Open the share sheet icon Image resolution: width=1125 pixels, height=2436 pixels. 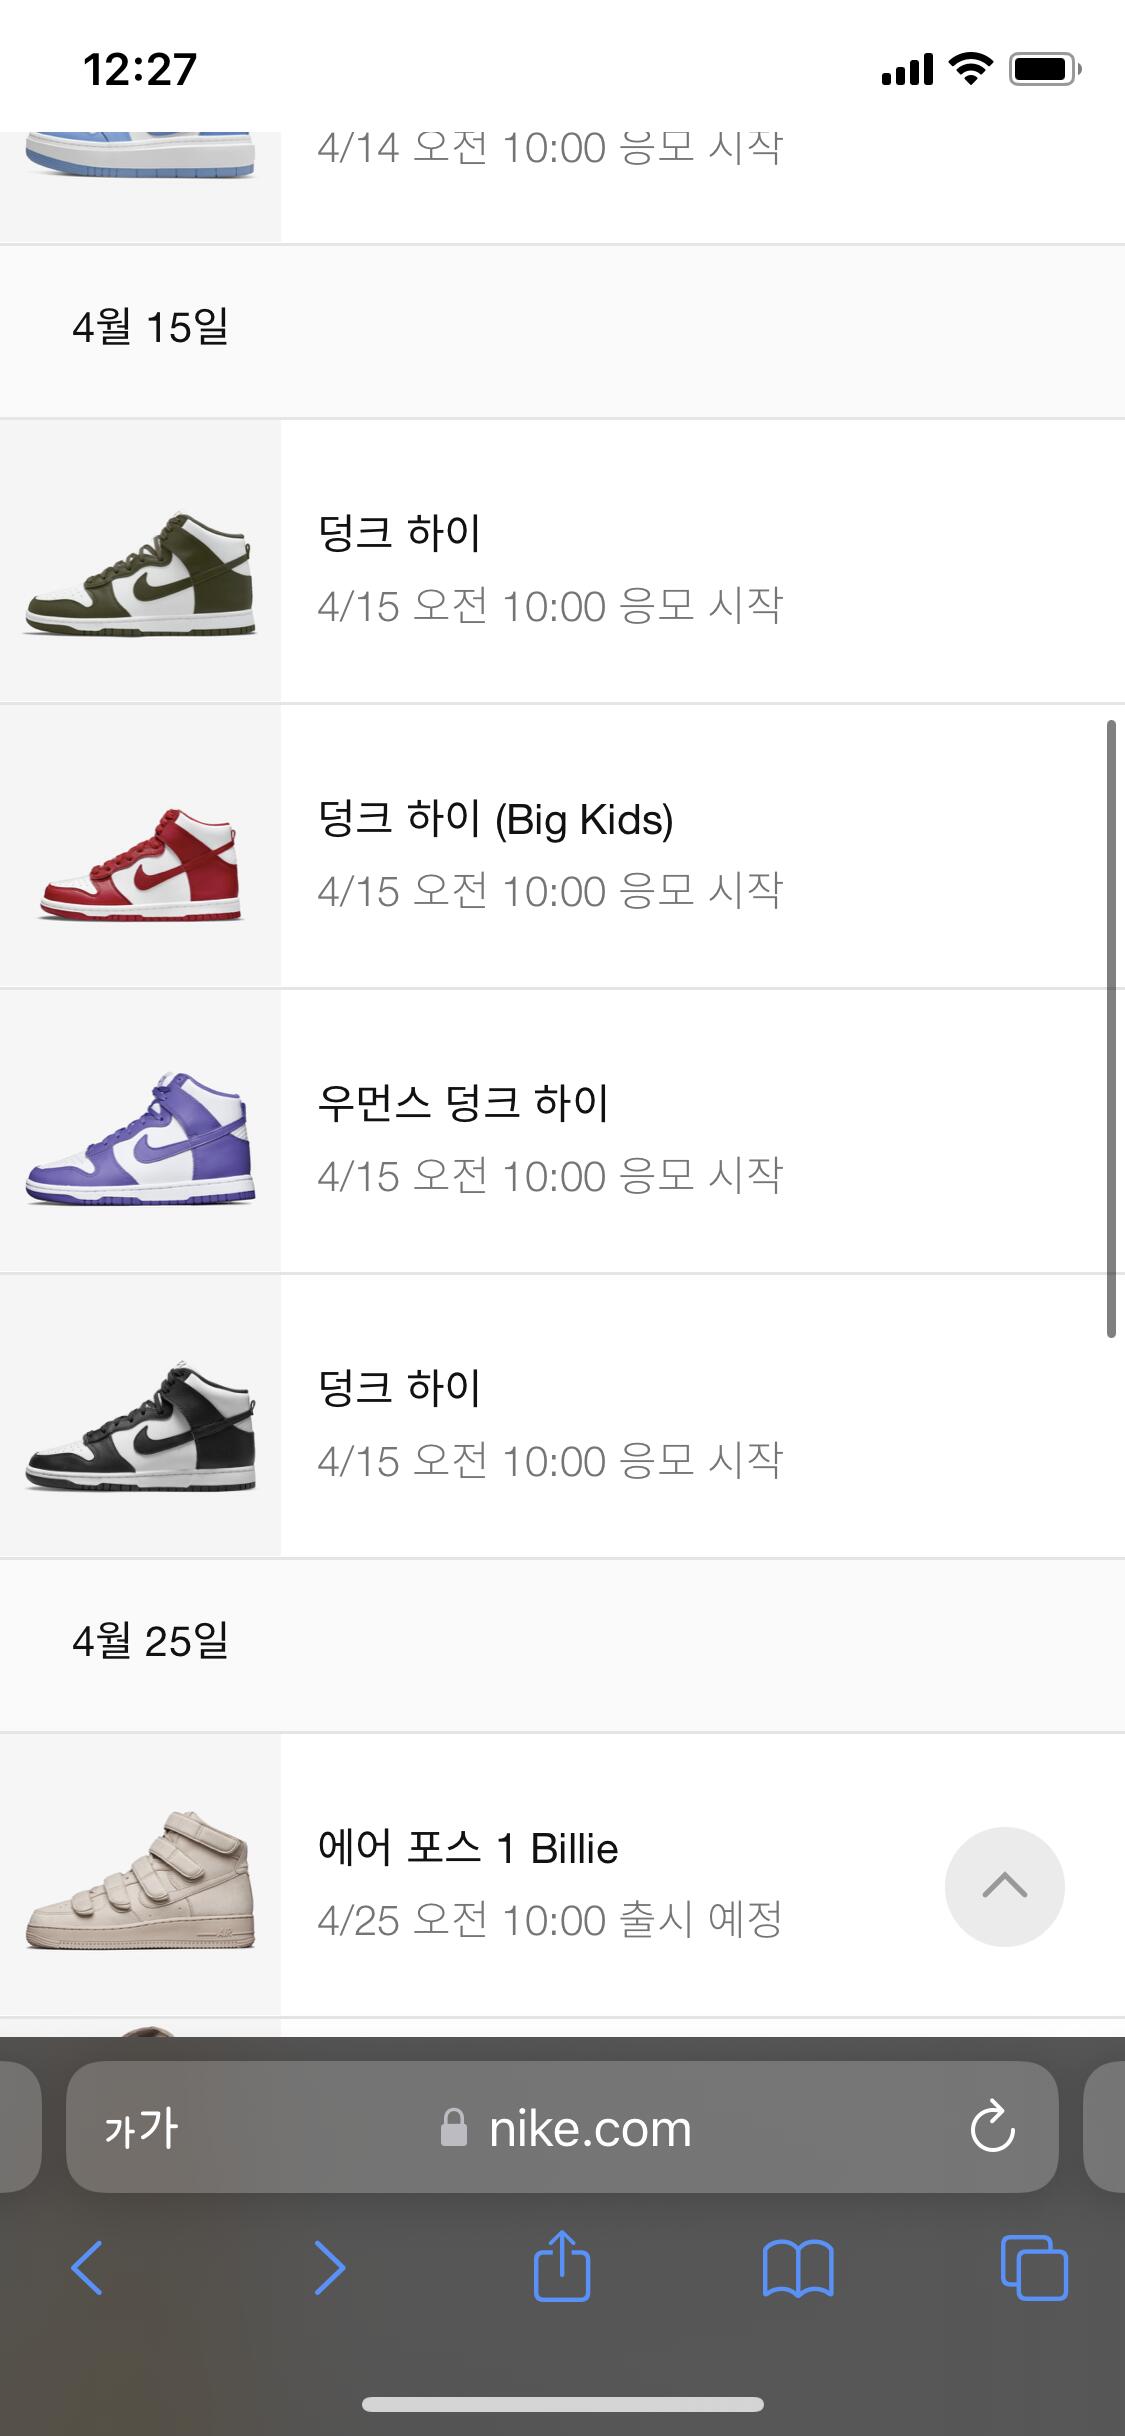[562, 2265]
